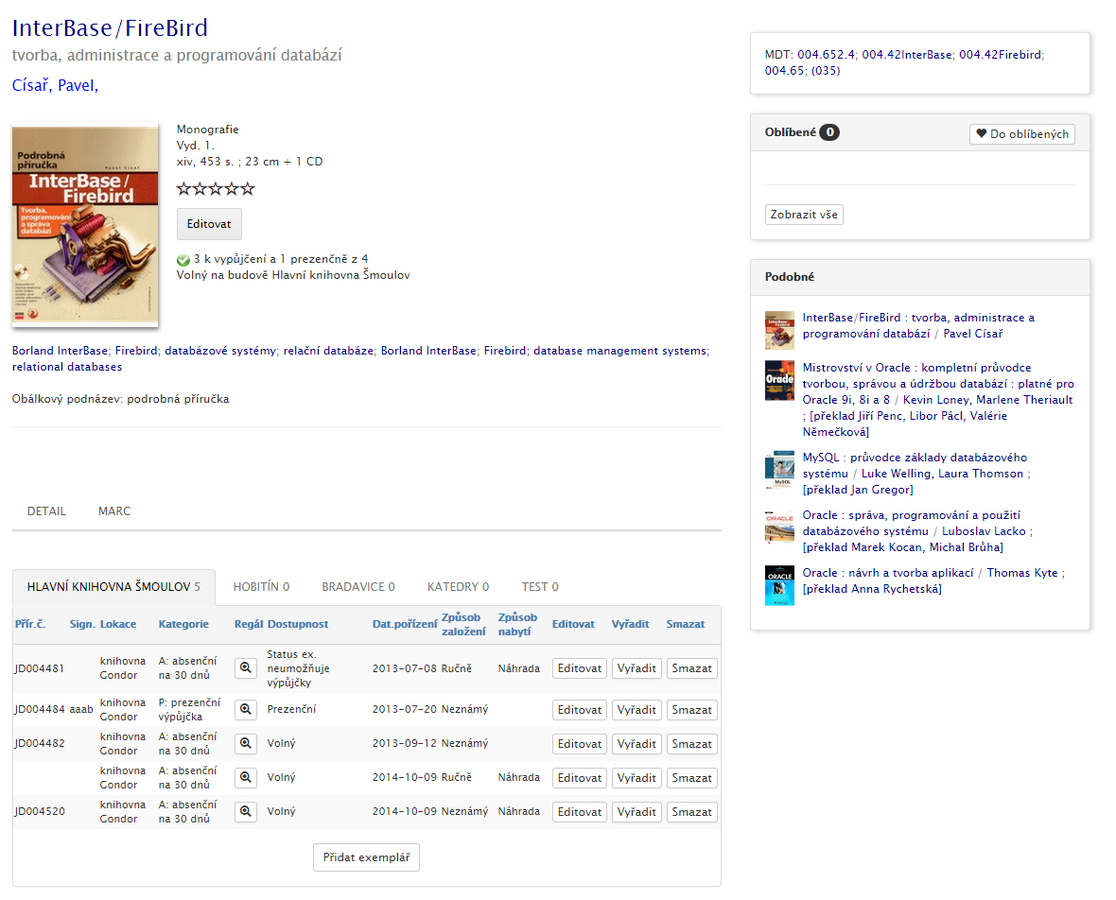Screen dimensions: 1116x900
Task: Click subject link relační databáze
Action: (328, 351)
